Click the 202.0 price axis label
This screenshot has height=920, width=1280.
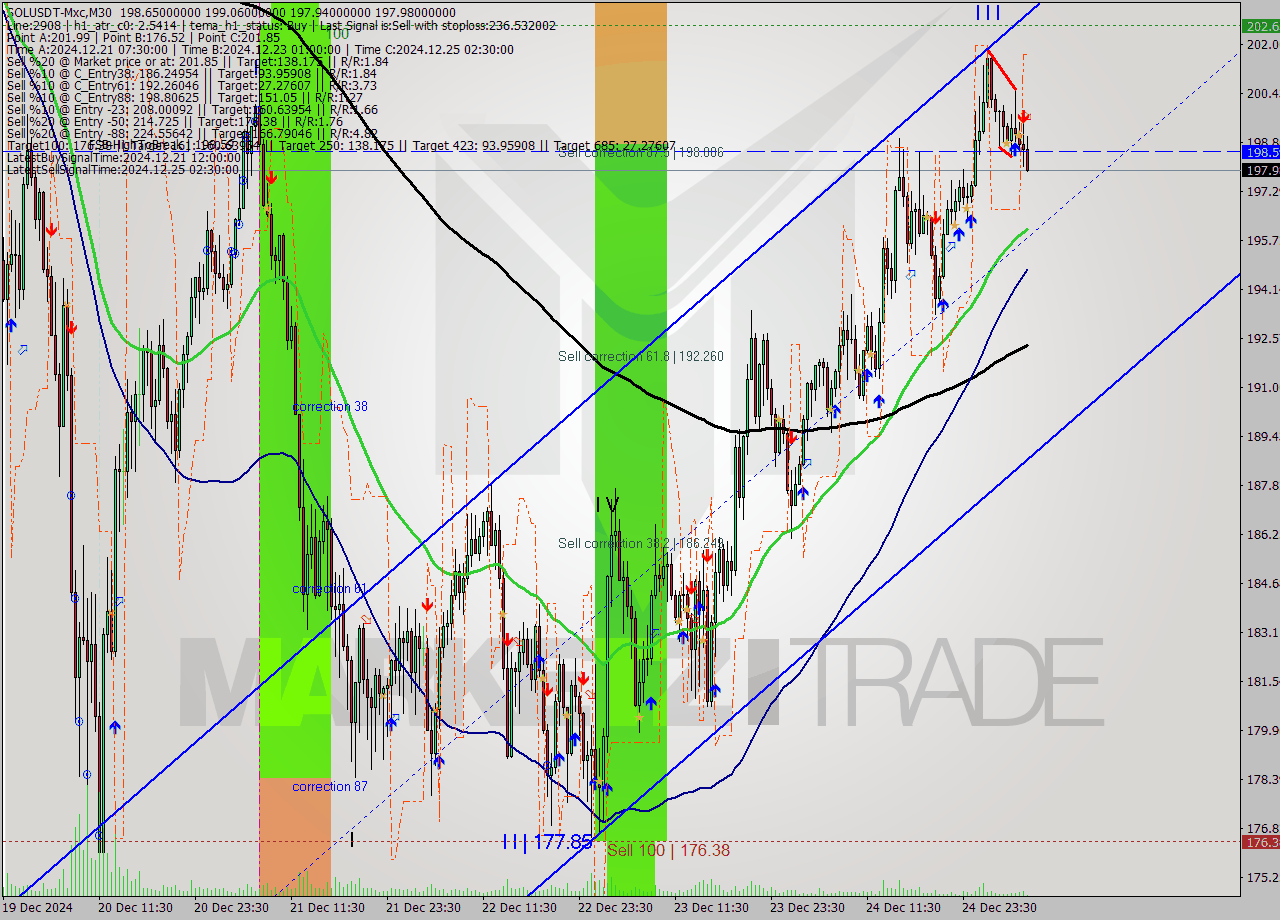1262,44
